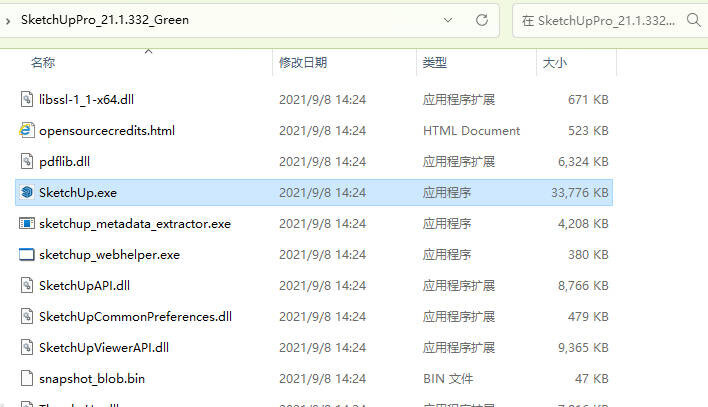
Task: Select the SketchUpCommonPreferences.dll file name
Action: pos(135,316)
